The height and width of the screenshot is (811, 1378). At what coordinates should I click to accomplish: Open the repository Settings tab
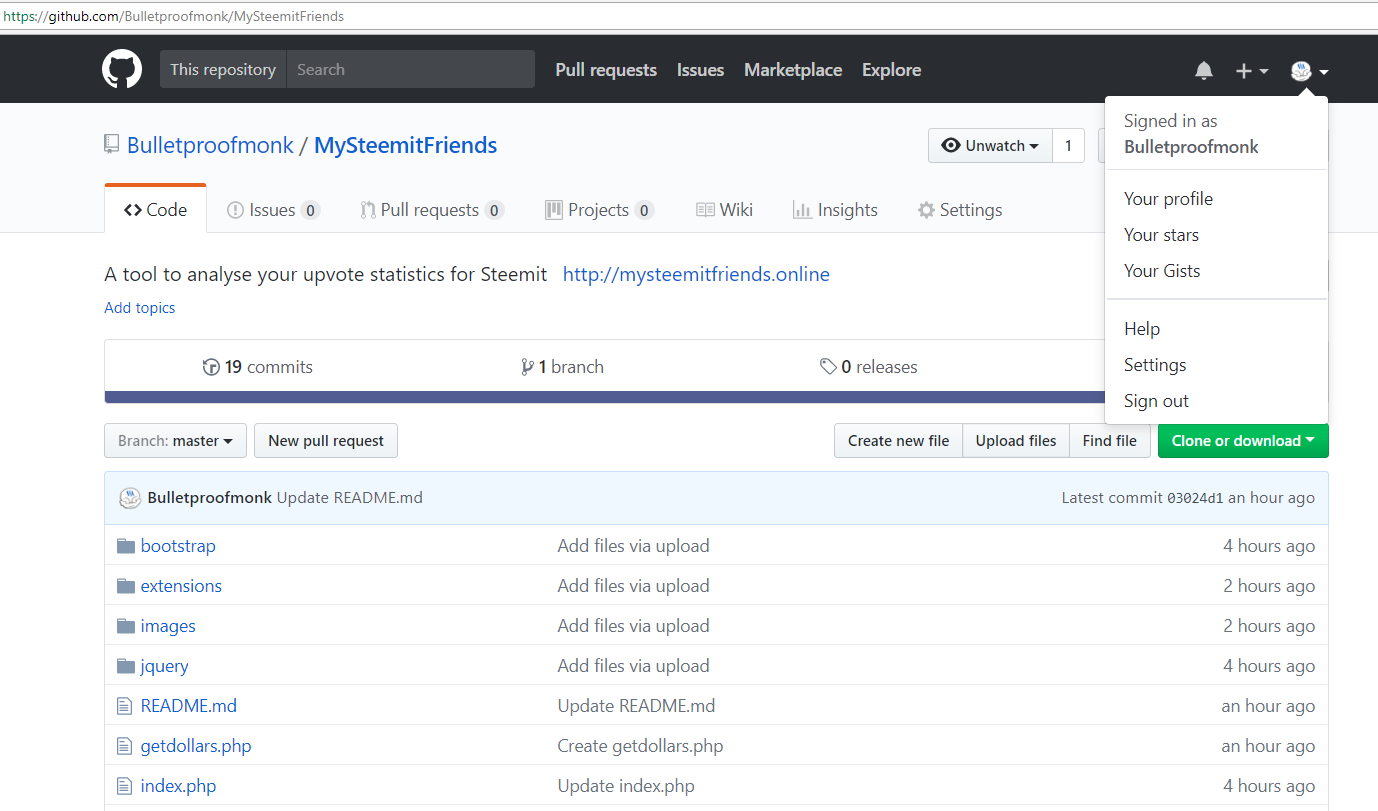coord(960,210)
